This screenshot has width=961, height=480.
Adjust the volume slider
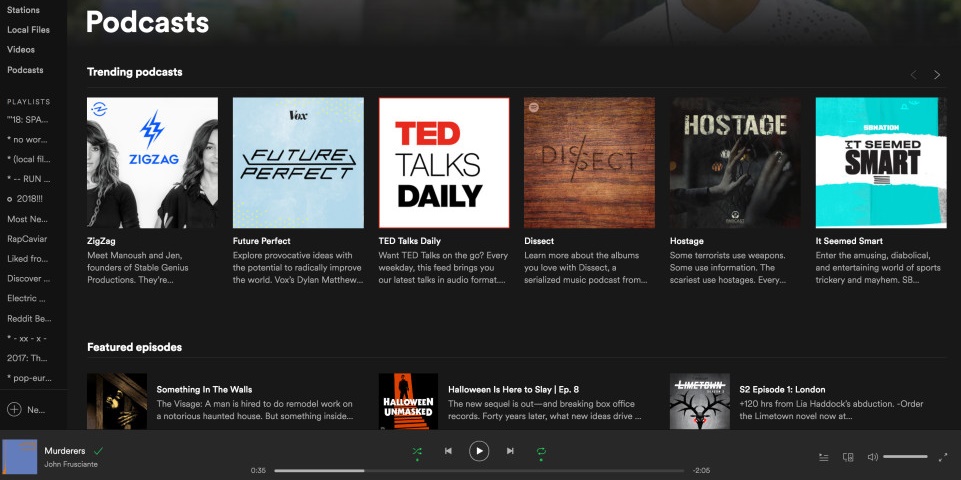(905, 457)
